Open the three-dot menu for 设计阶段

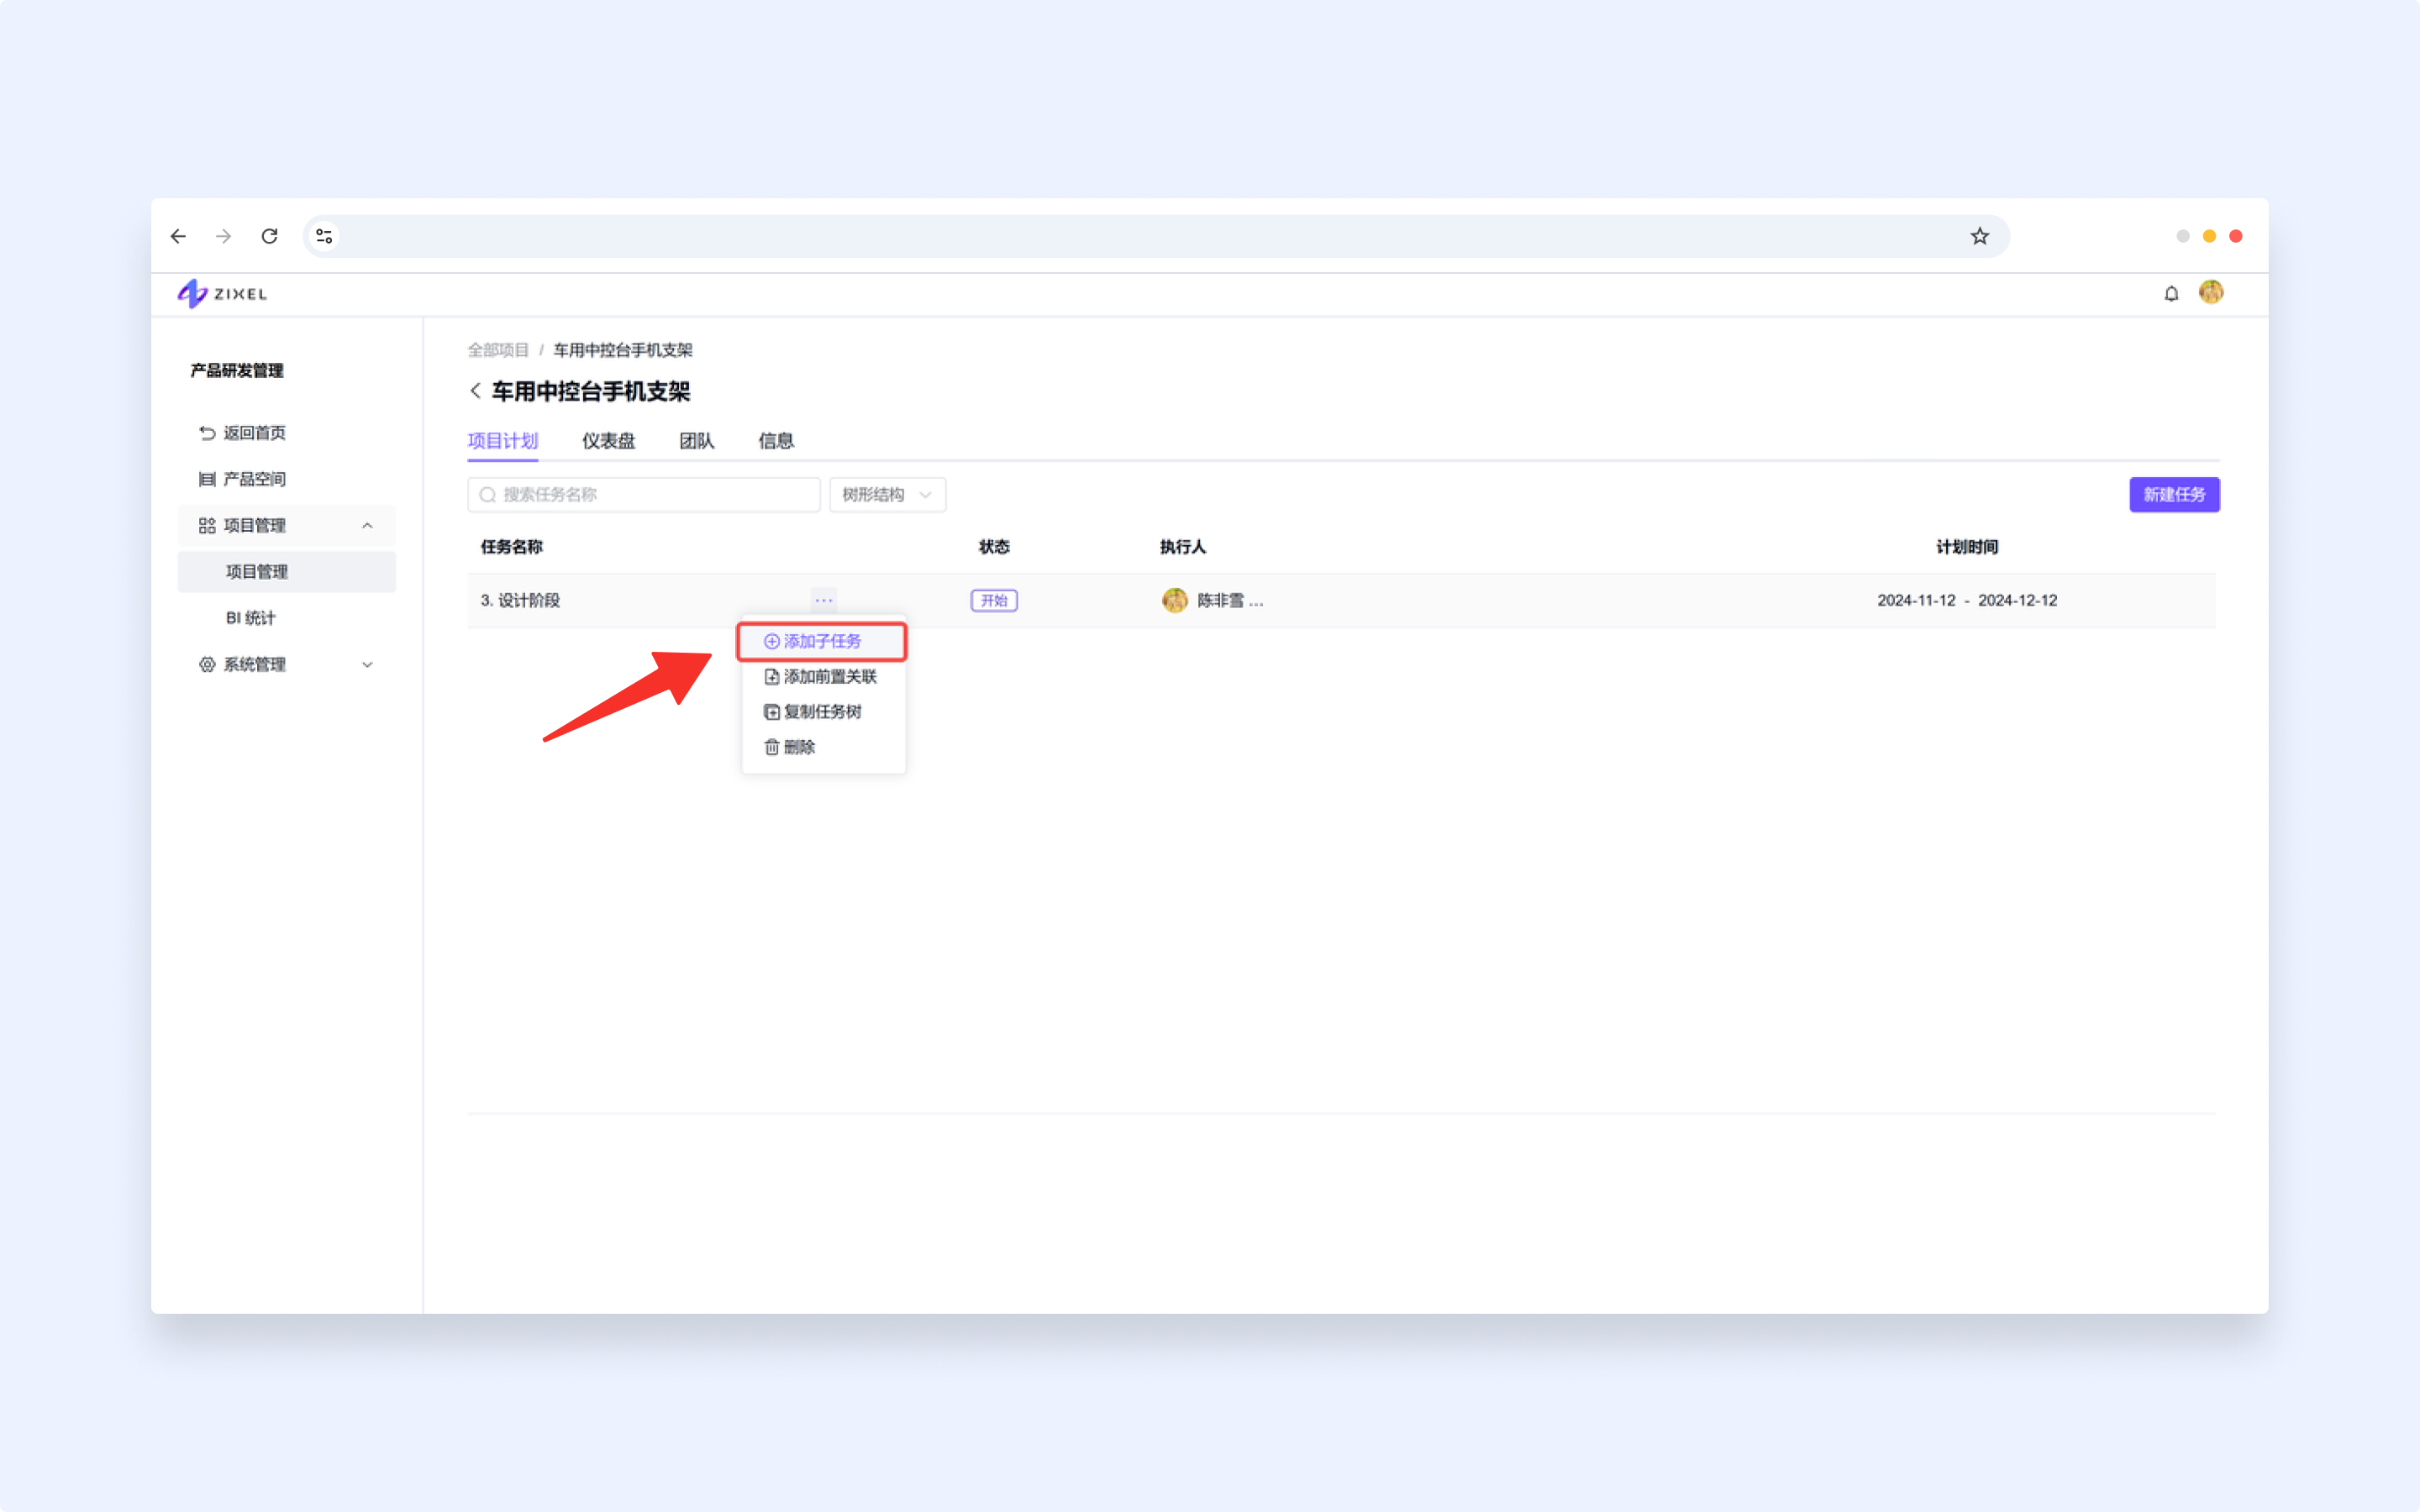click(823, 600)
